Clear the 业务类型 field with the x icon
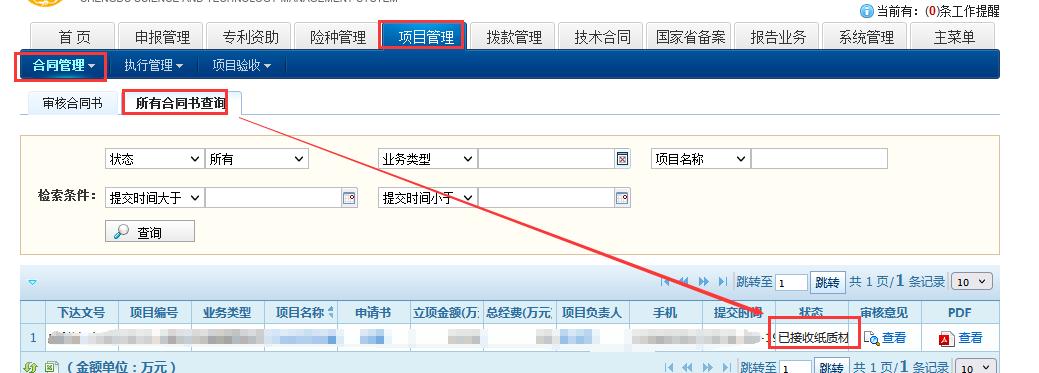Viewport: 1039px width, 373px height. click(622, 159)
